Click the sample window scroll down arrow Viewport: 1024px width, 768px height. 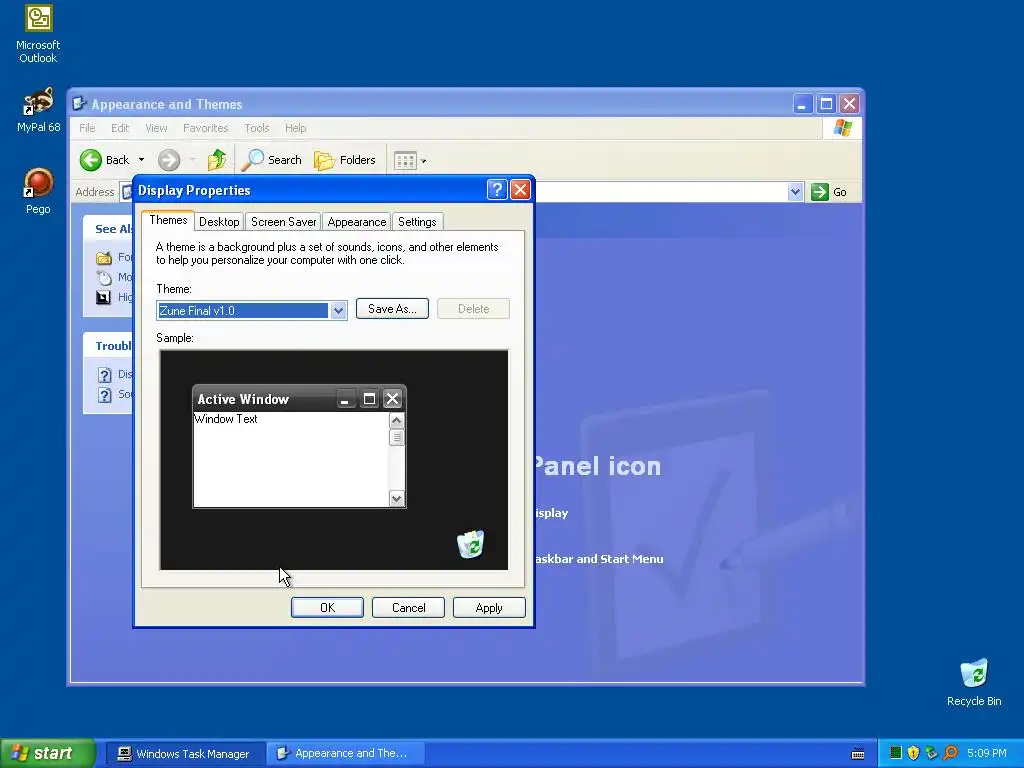tap(396, 499)
